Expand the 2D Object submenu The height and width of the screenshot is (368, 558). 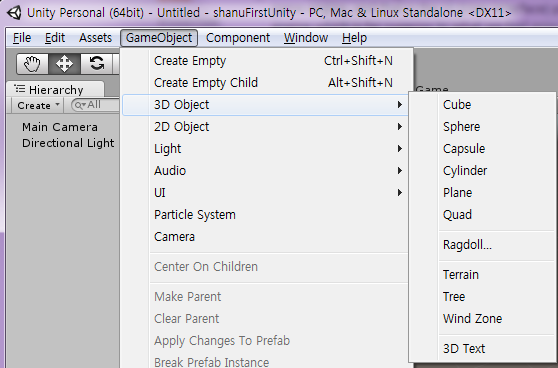tap(265, 127)
